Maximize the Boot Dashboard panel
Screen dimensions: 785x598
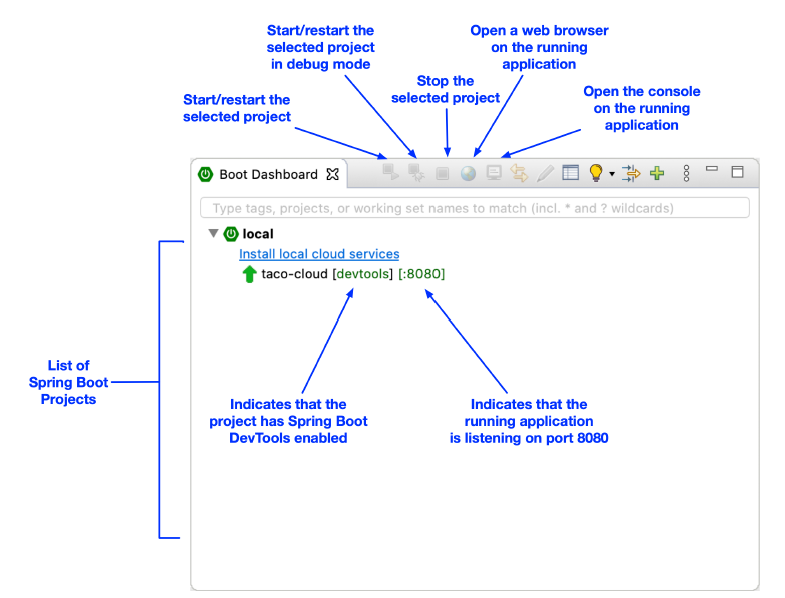coord(738,172)
